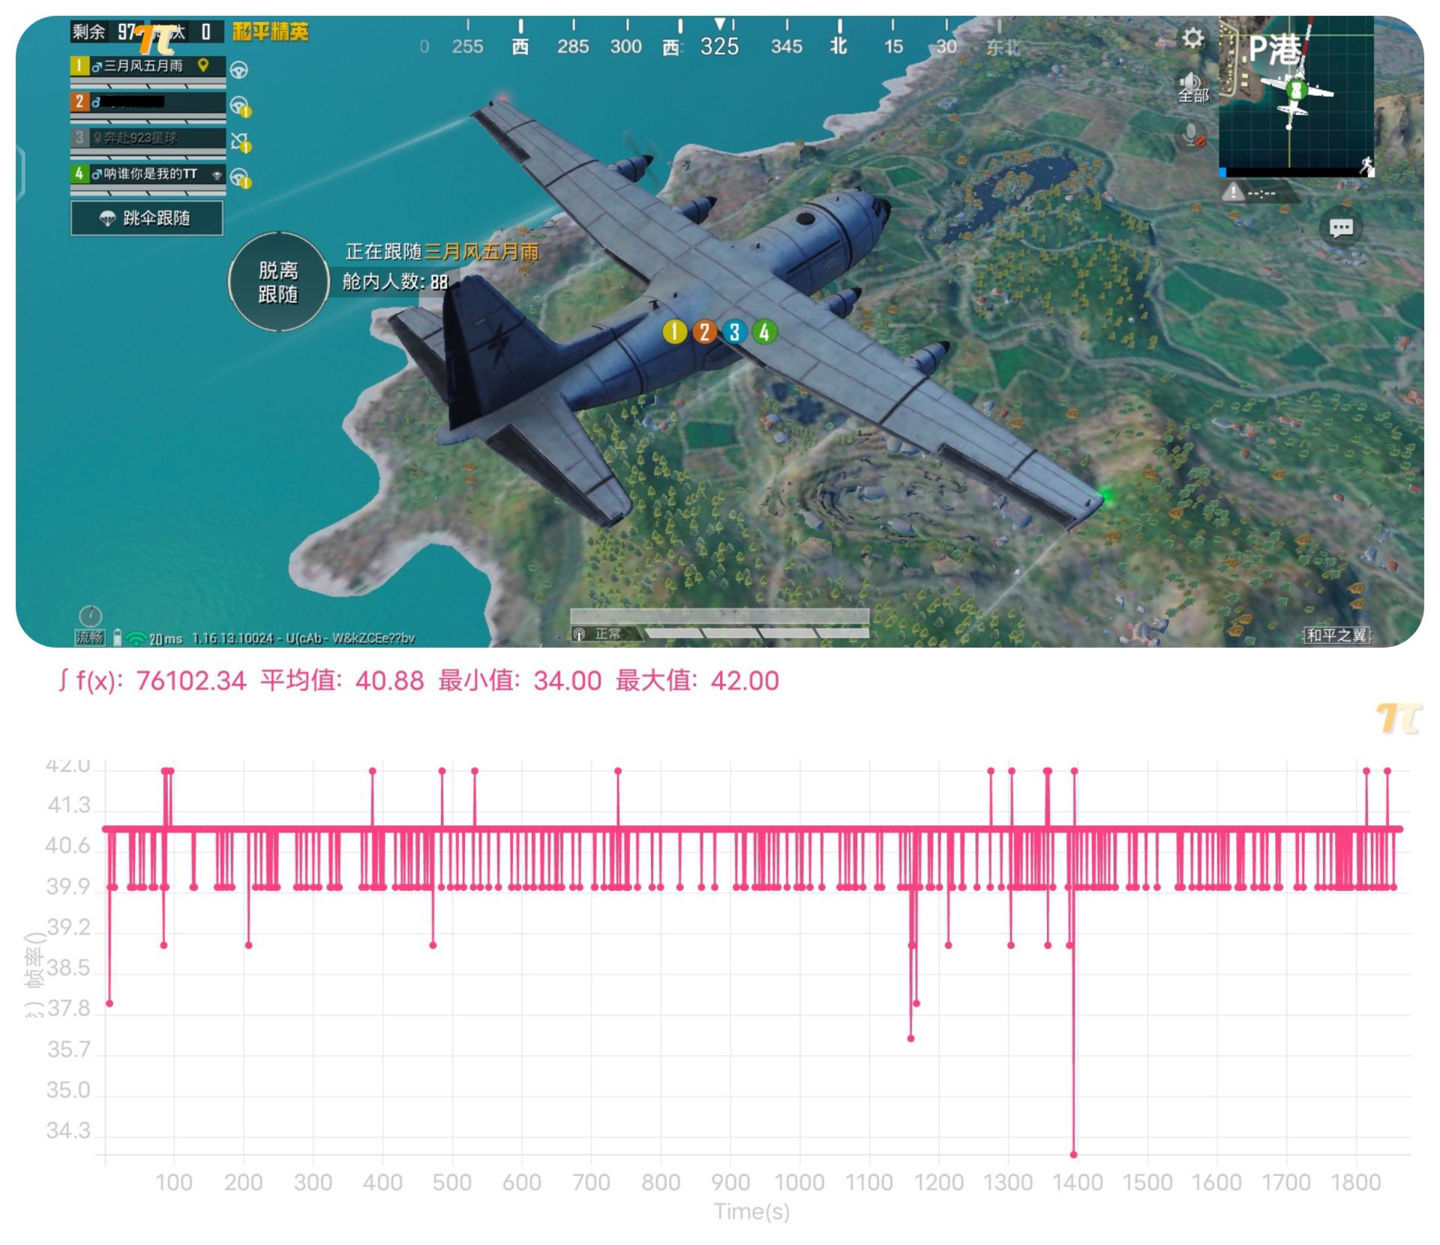
Task: Click the frame-rate dip point near 1160s
Action: pos(911,1038)
